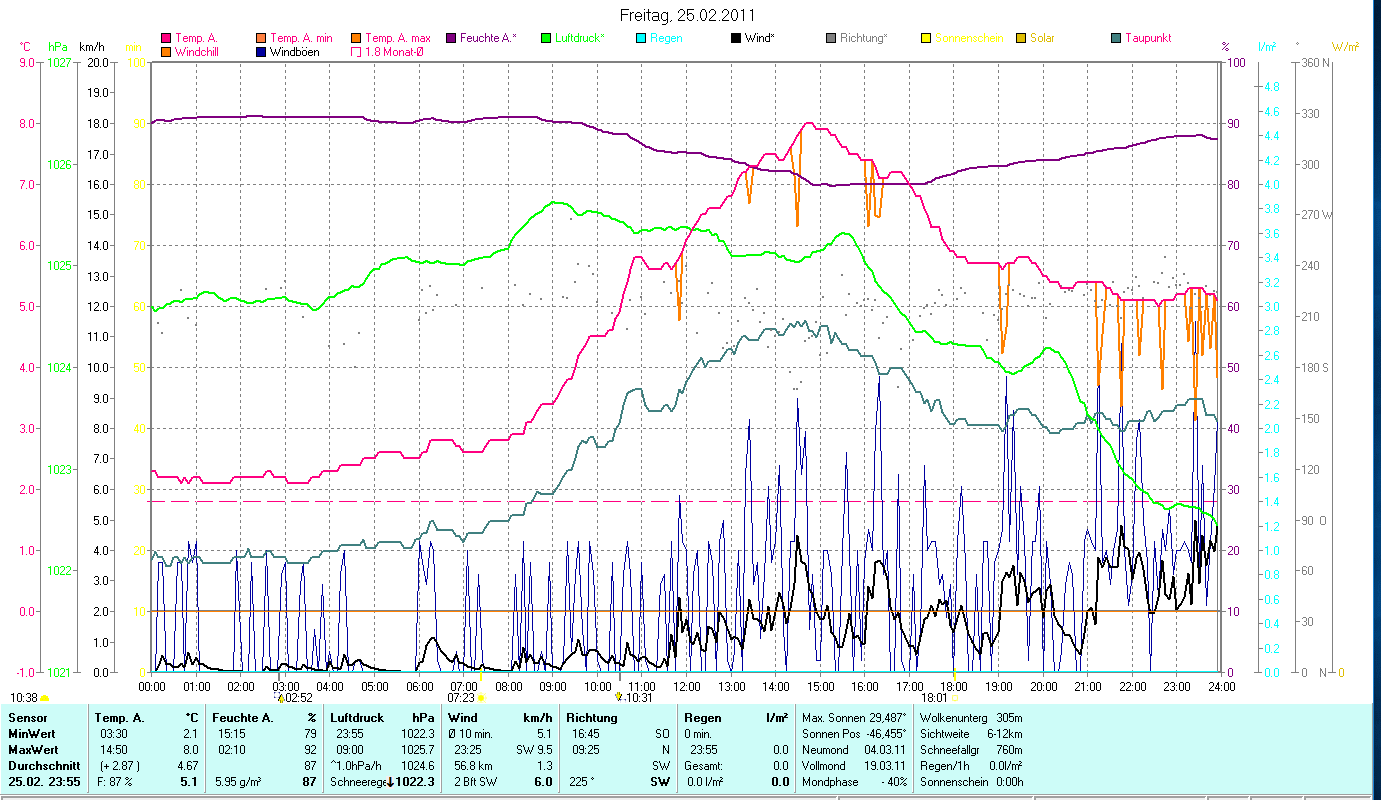Viewport: 1381px width, 800px height.
Task: Click the pink Temp. A. legend swatch
Action: (166, 38)
